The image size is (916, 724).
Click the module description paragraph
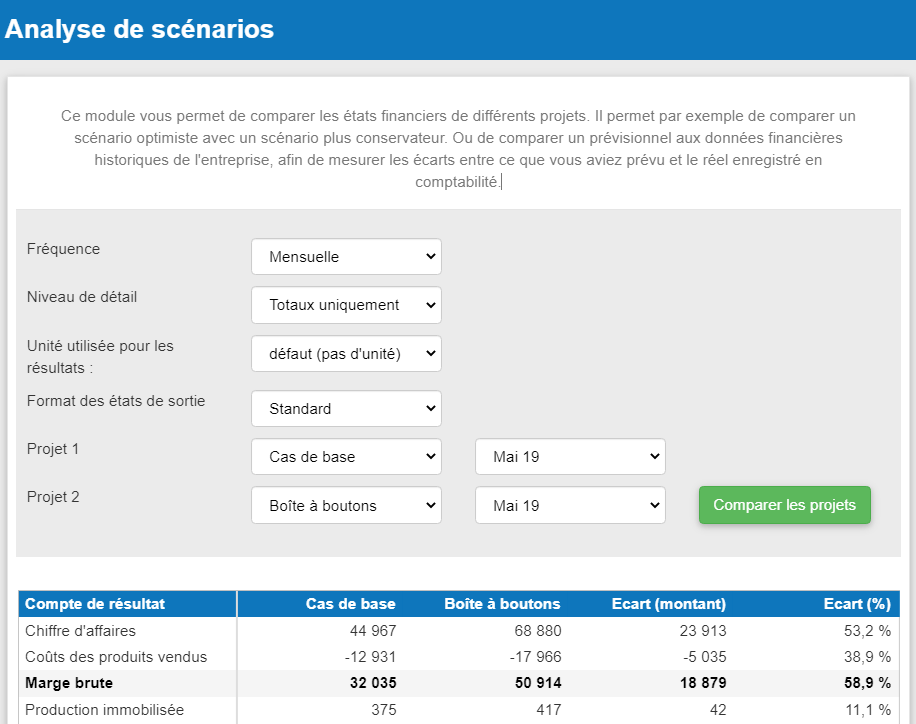pos(458,149)
